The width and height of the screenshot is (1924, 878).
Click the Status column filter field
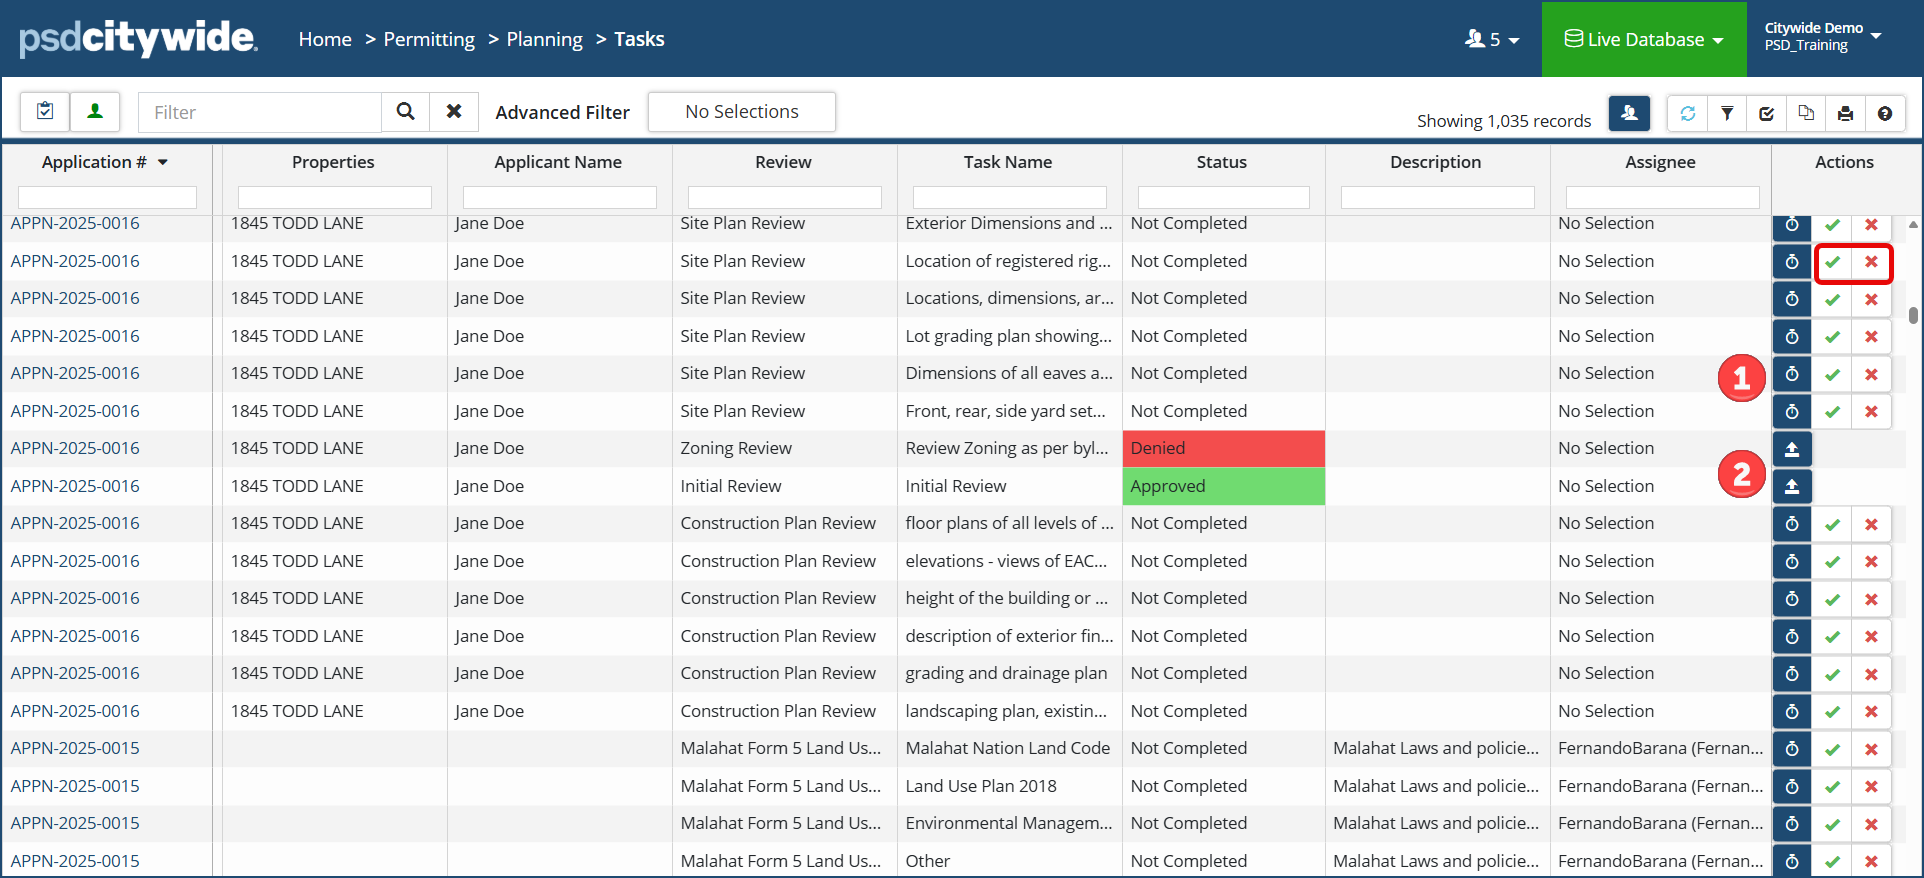[1223, 197]
